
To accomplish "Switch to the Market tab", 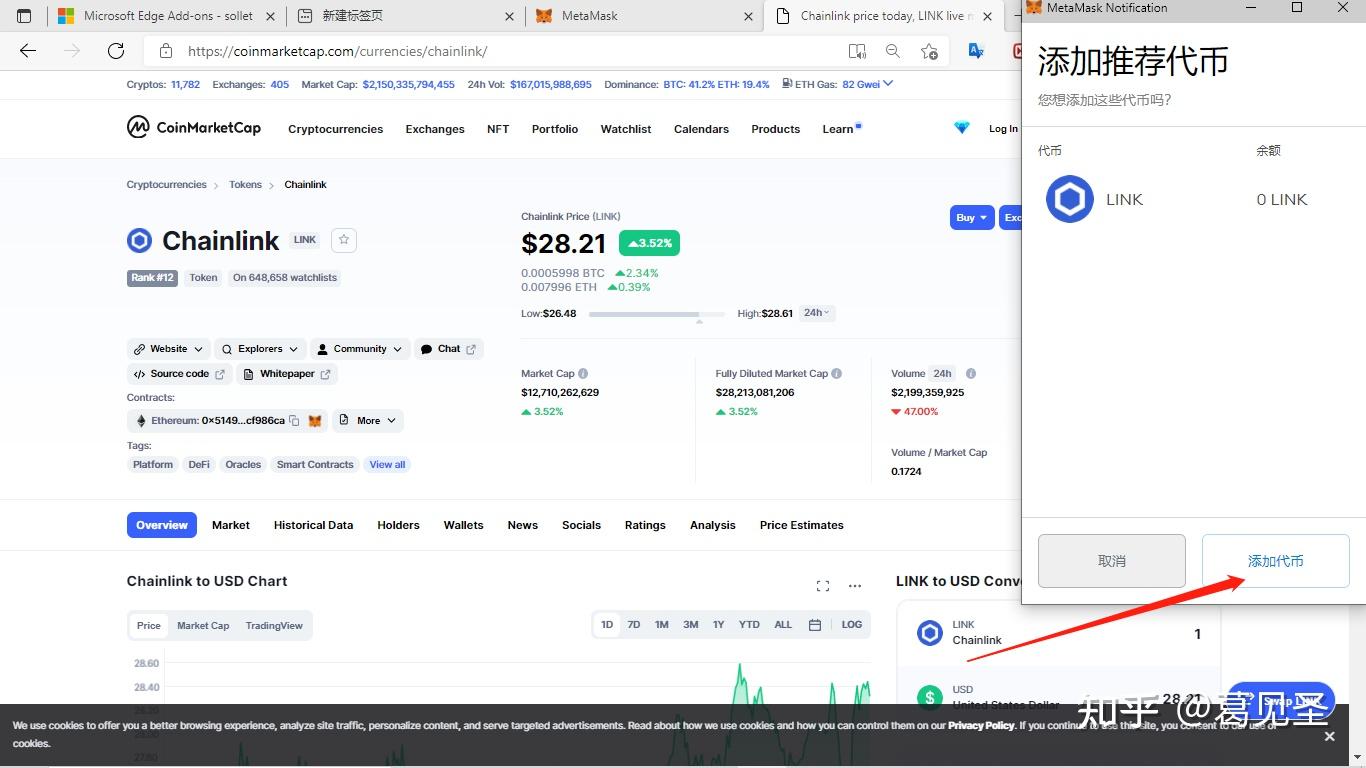I will point(231,525).
